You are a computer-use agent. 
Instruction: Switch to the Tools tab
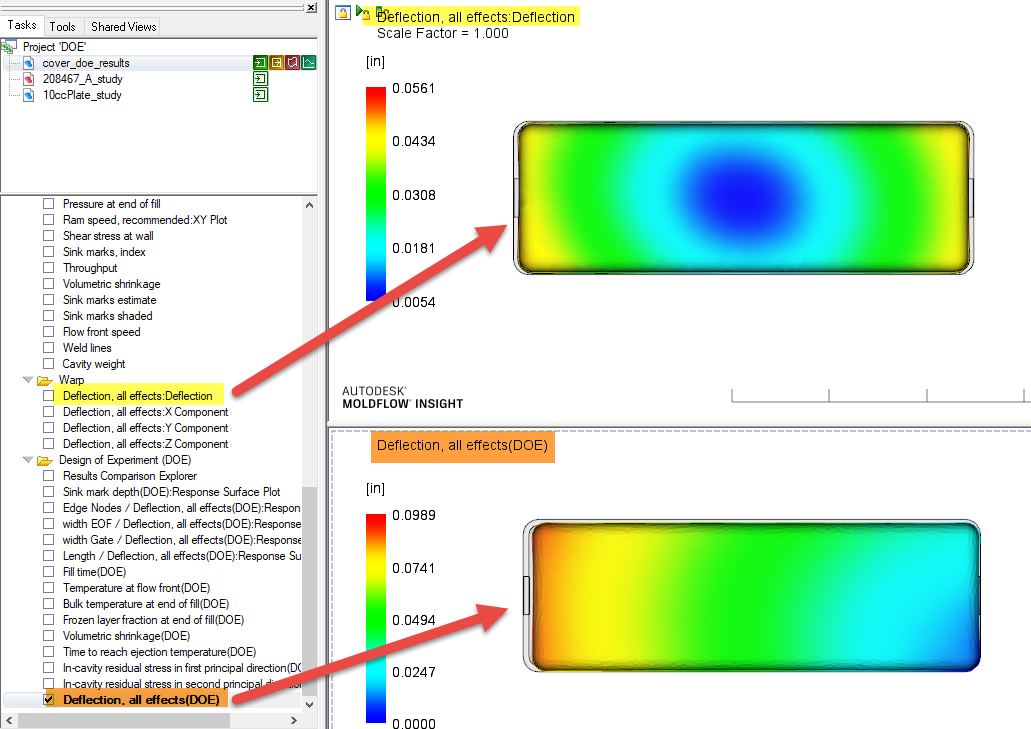[63, 26]
